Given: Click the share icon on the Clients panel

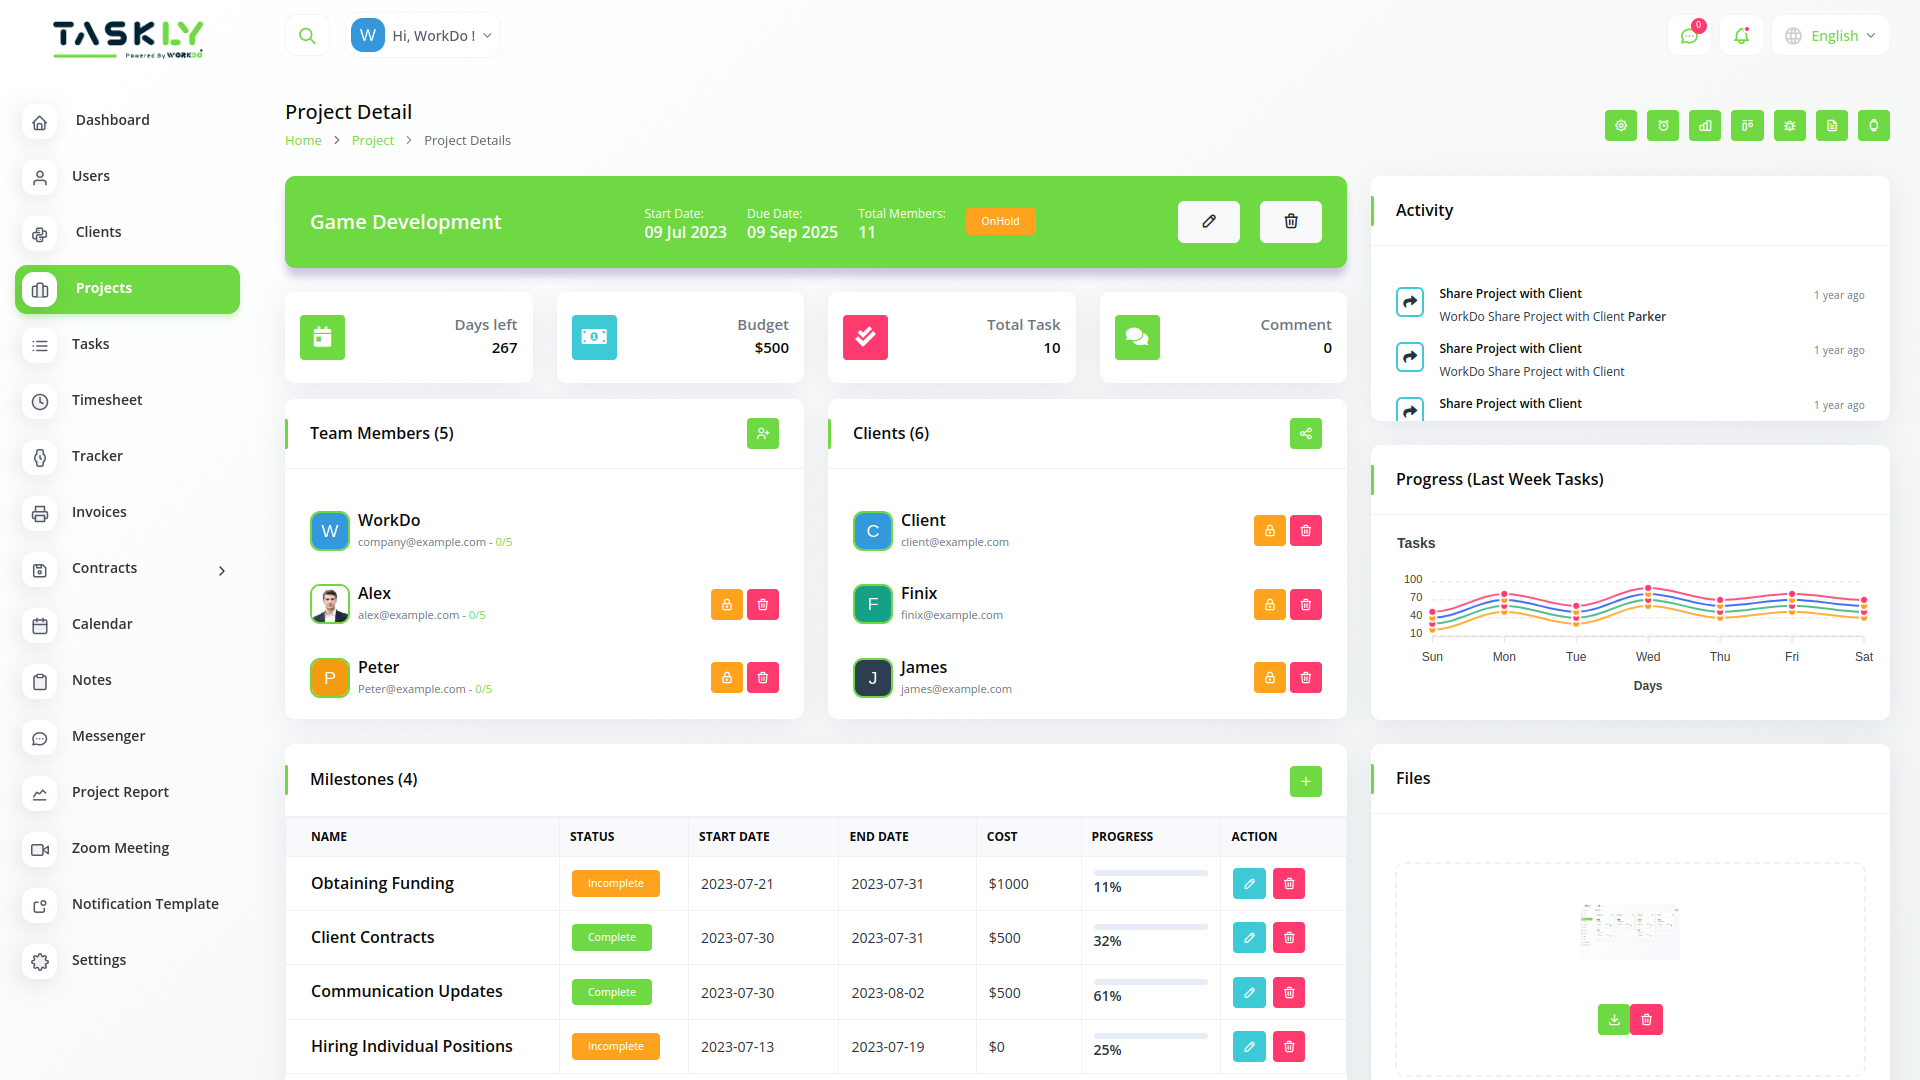Looking at the screenshot, I should (x=1305, y=433).
